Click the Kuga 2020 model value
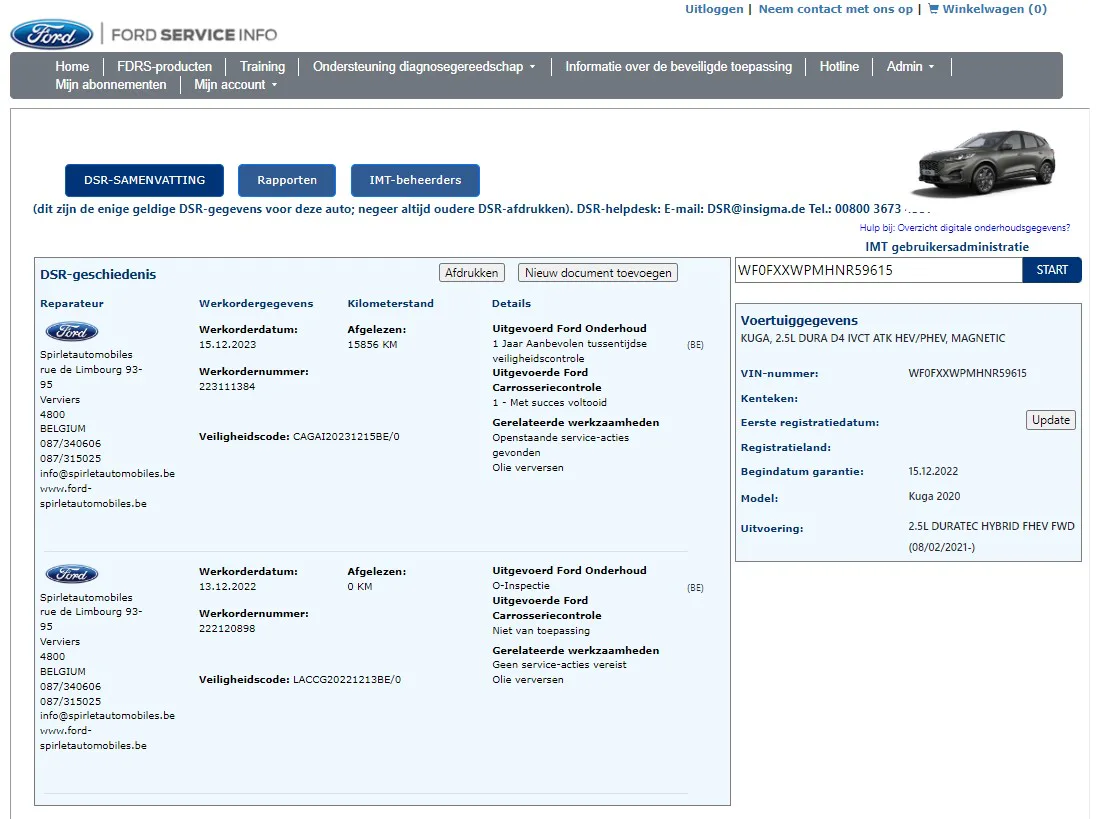Viewport: 1096px width, 819px height. (x=935, y=496)
